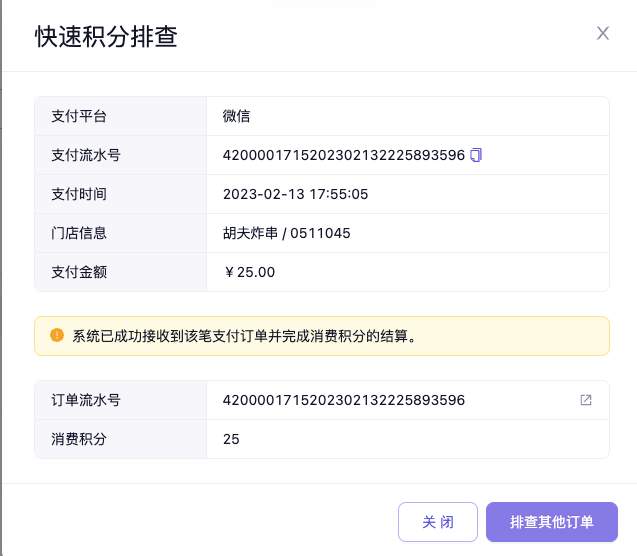The image size is (637, 556).
Task: Click the 订单流水号 label
Action: click(86, 400)
